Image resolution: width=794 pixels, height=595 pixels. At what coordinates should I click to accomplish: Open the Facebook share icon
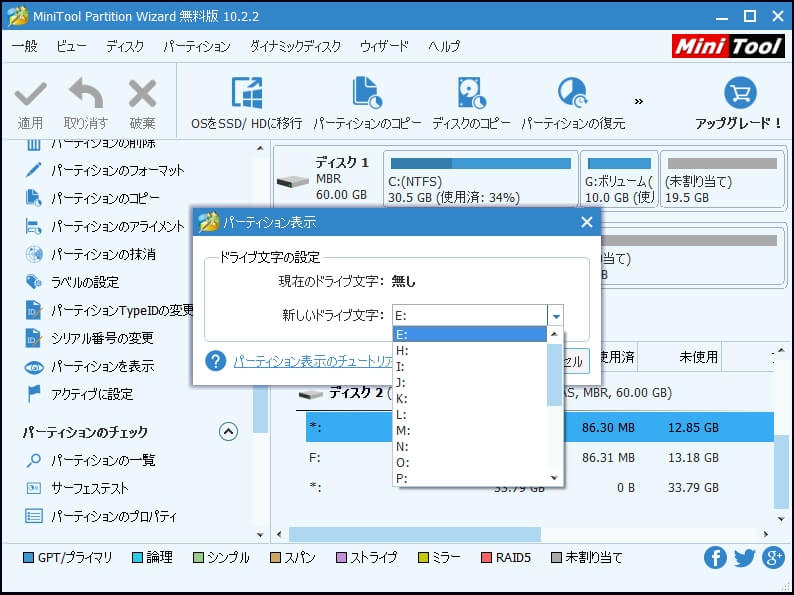715,558
